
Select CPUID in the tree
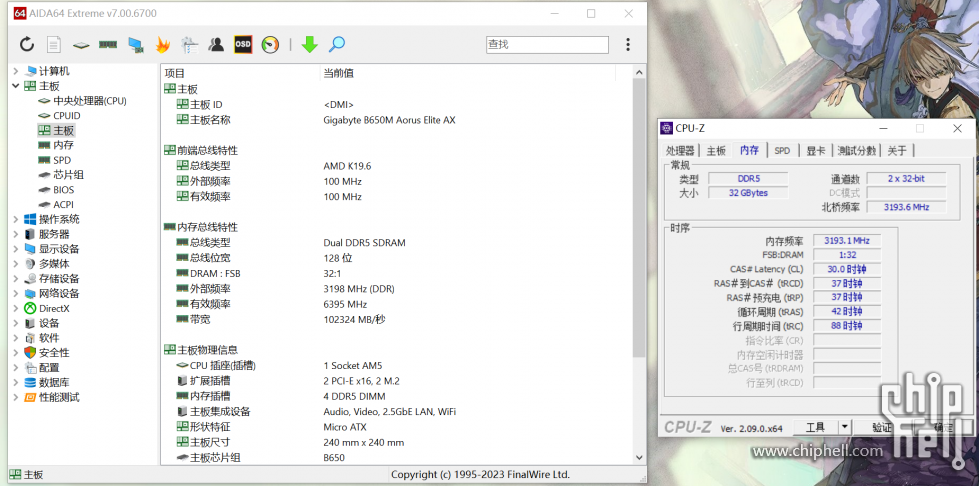click(x=67, y=116)
